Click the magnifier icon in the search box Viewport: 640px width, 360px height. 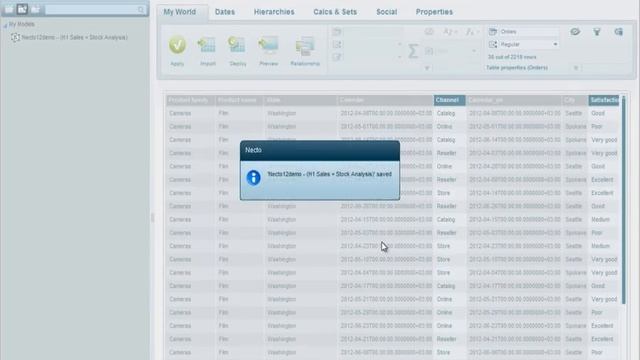click(141, 9)
